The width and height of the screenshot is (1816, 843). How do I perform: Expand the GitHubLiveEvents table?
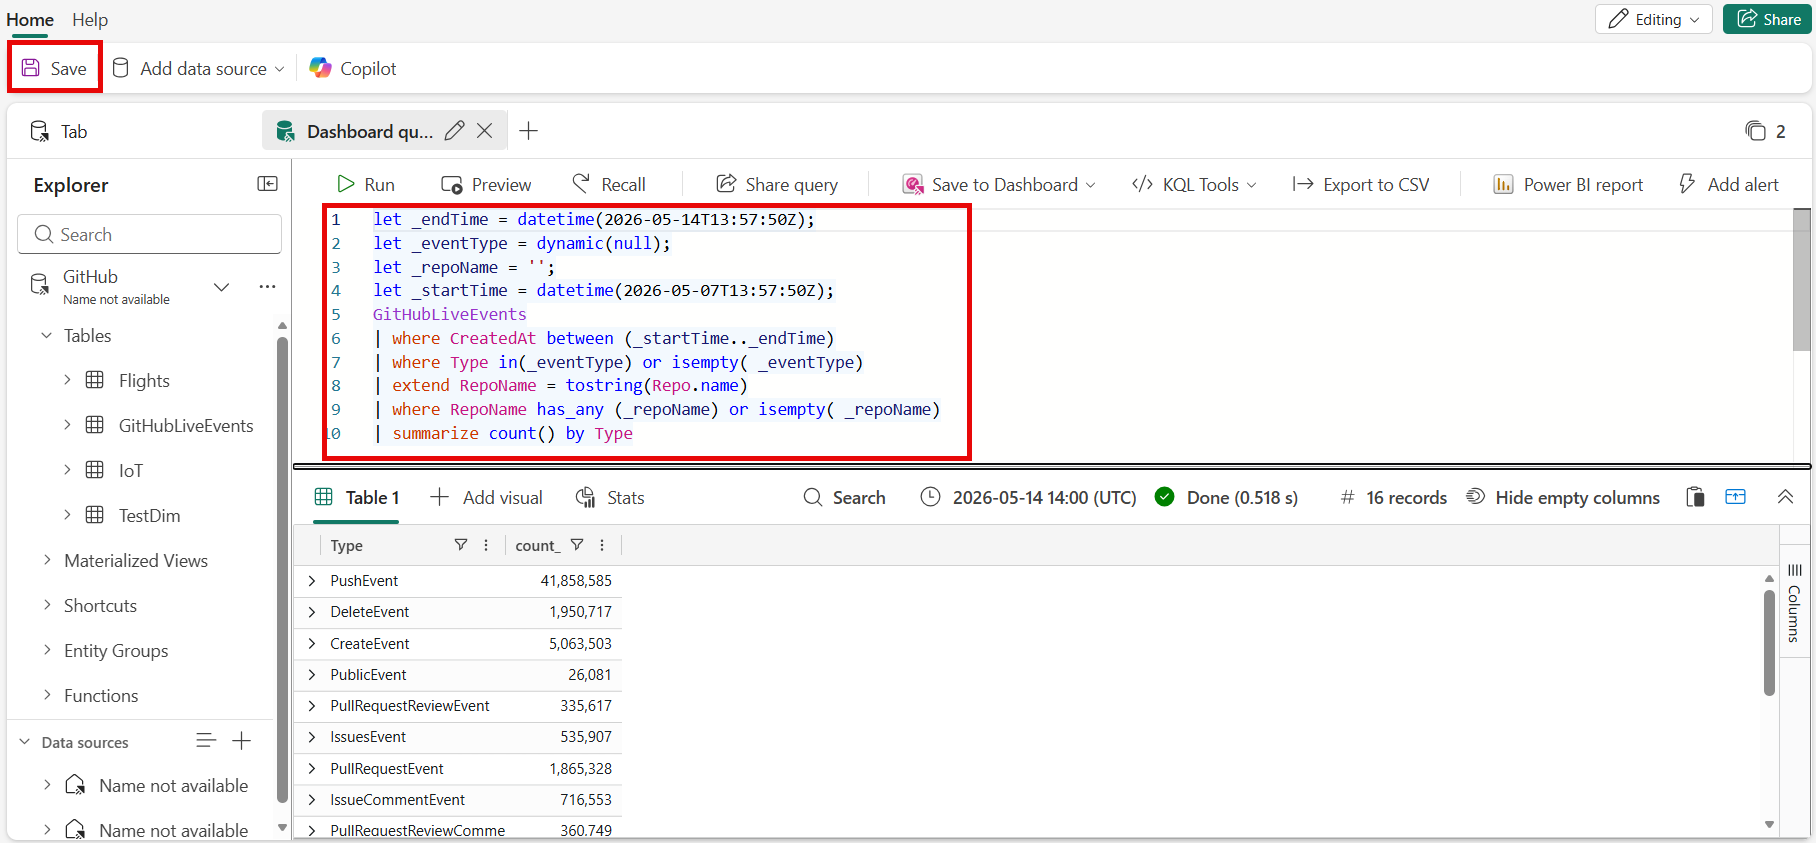[x=67, y=425]
